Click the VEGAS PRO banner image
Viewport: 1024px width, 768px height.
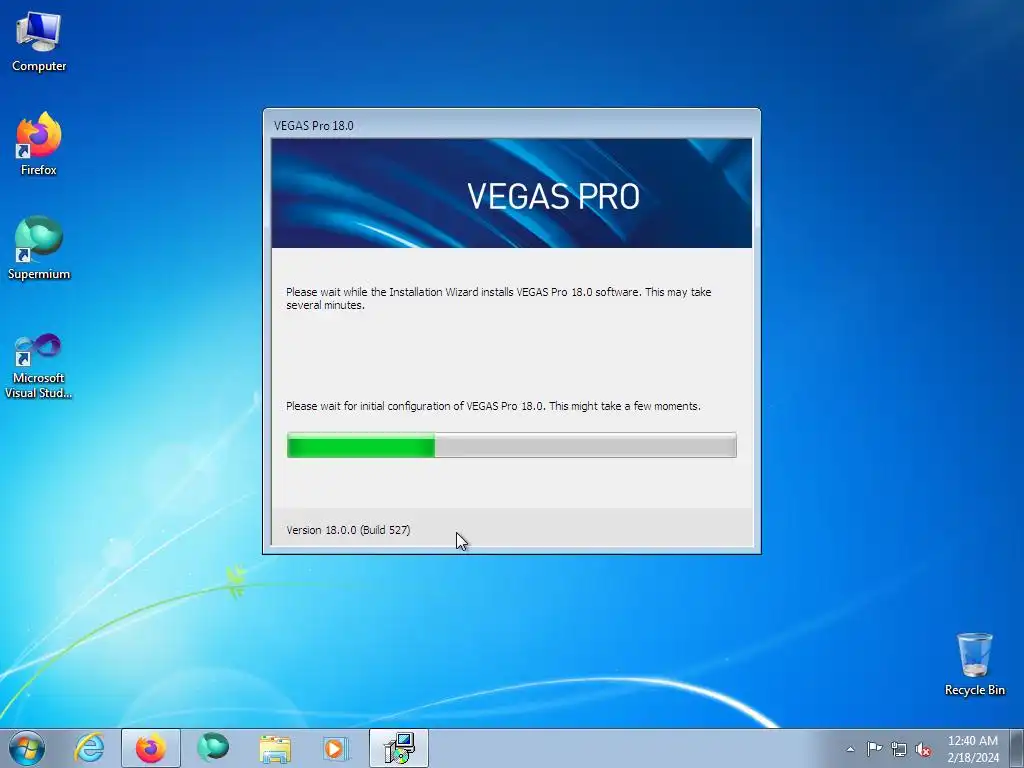511,193
